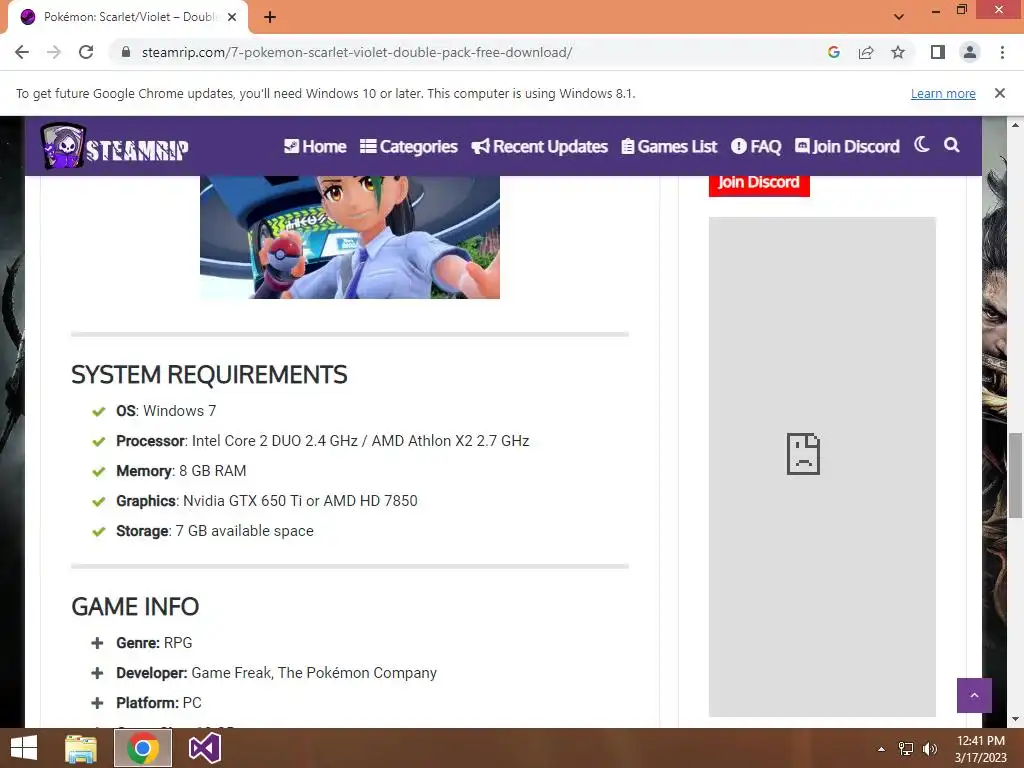This screenshot has width=1024, height=768.
Task: Click 'Genre: RPG' text
Action: click(154, 643)
